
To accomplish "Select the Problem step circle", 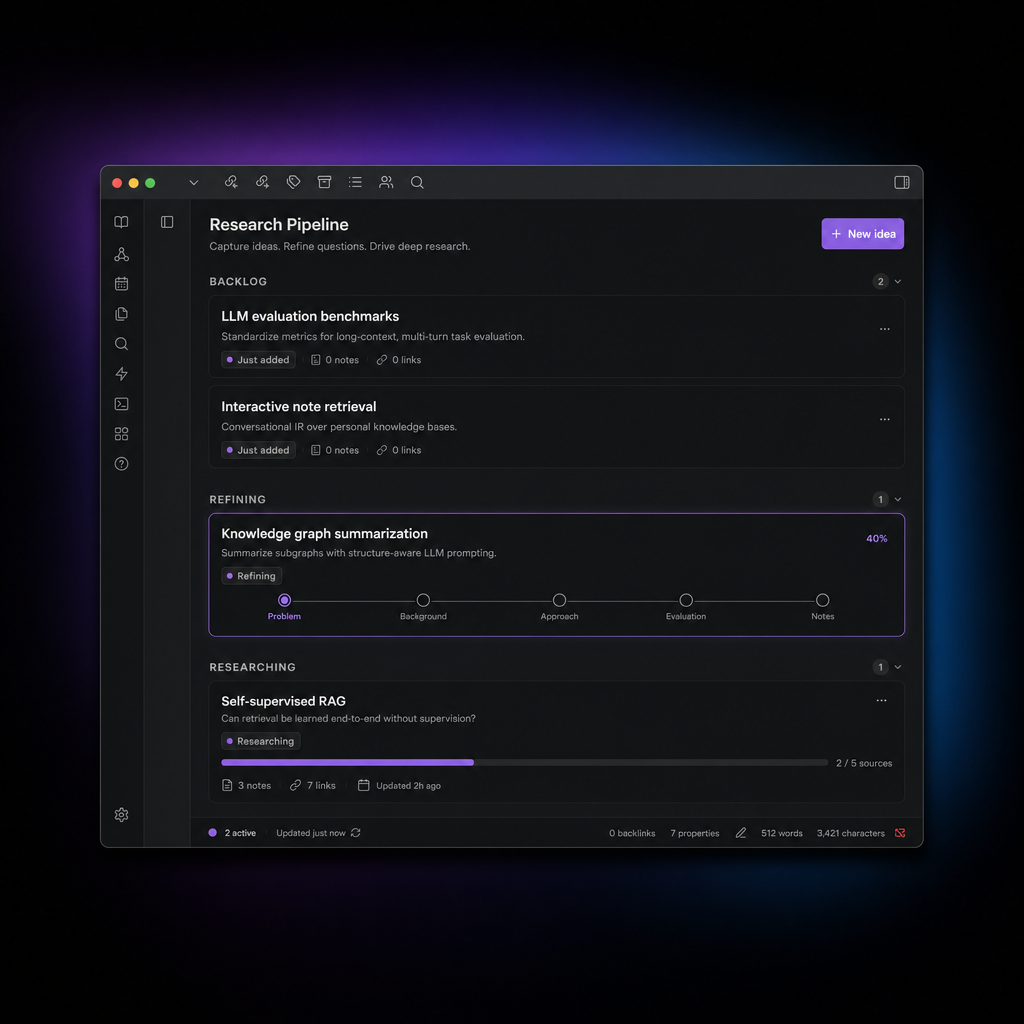I will click(x=284, y=600).
